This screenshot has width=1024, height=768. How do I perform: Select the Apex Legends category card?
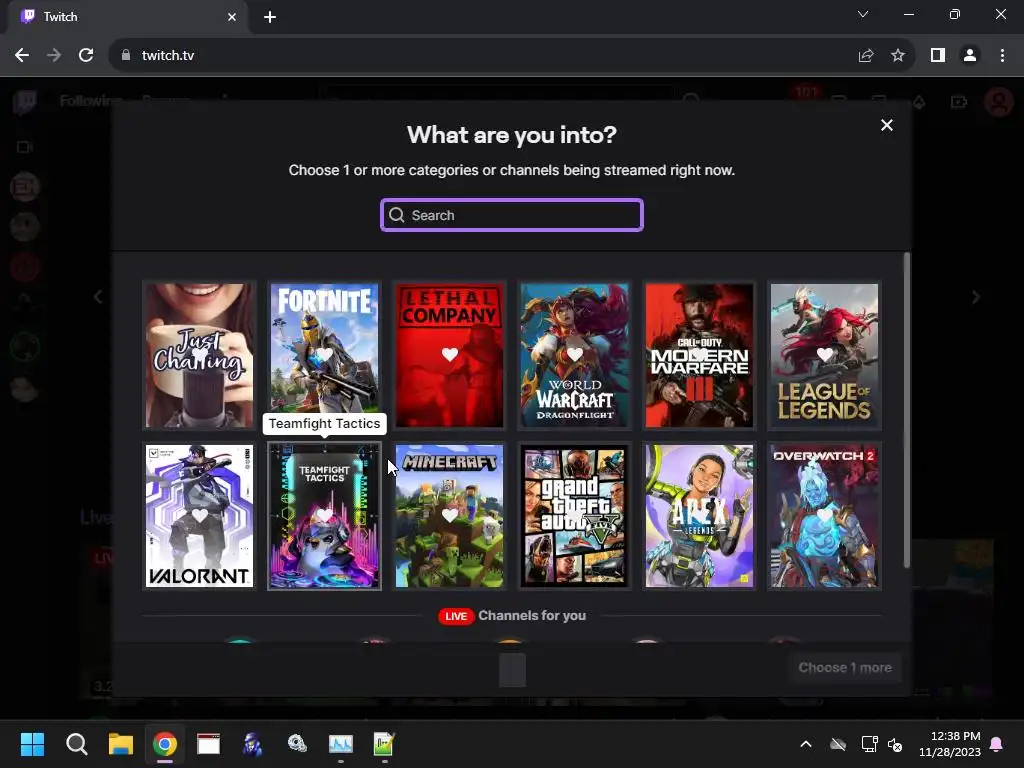[699, 516]
